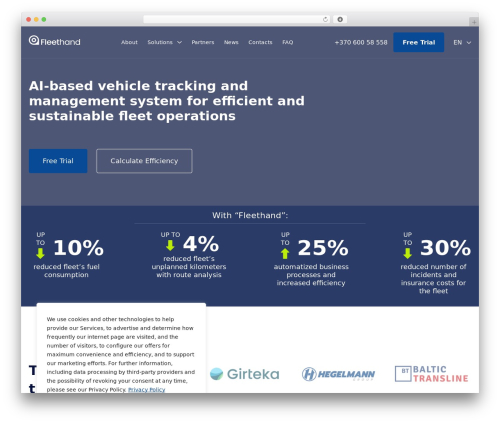Click the green up arrow next to 25%
The width and height of the screenshot is (500, 423).
(x=285, y=254)
